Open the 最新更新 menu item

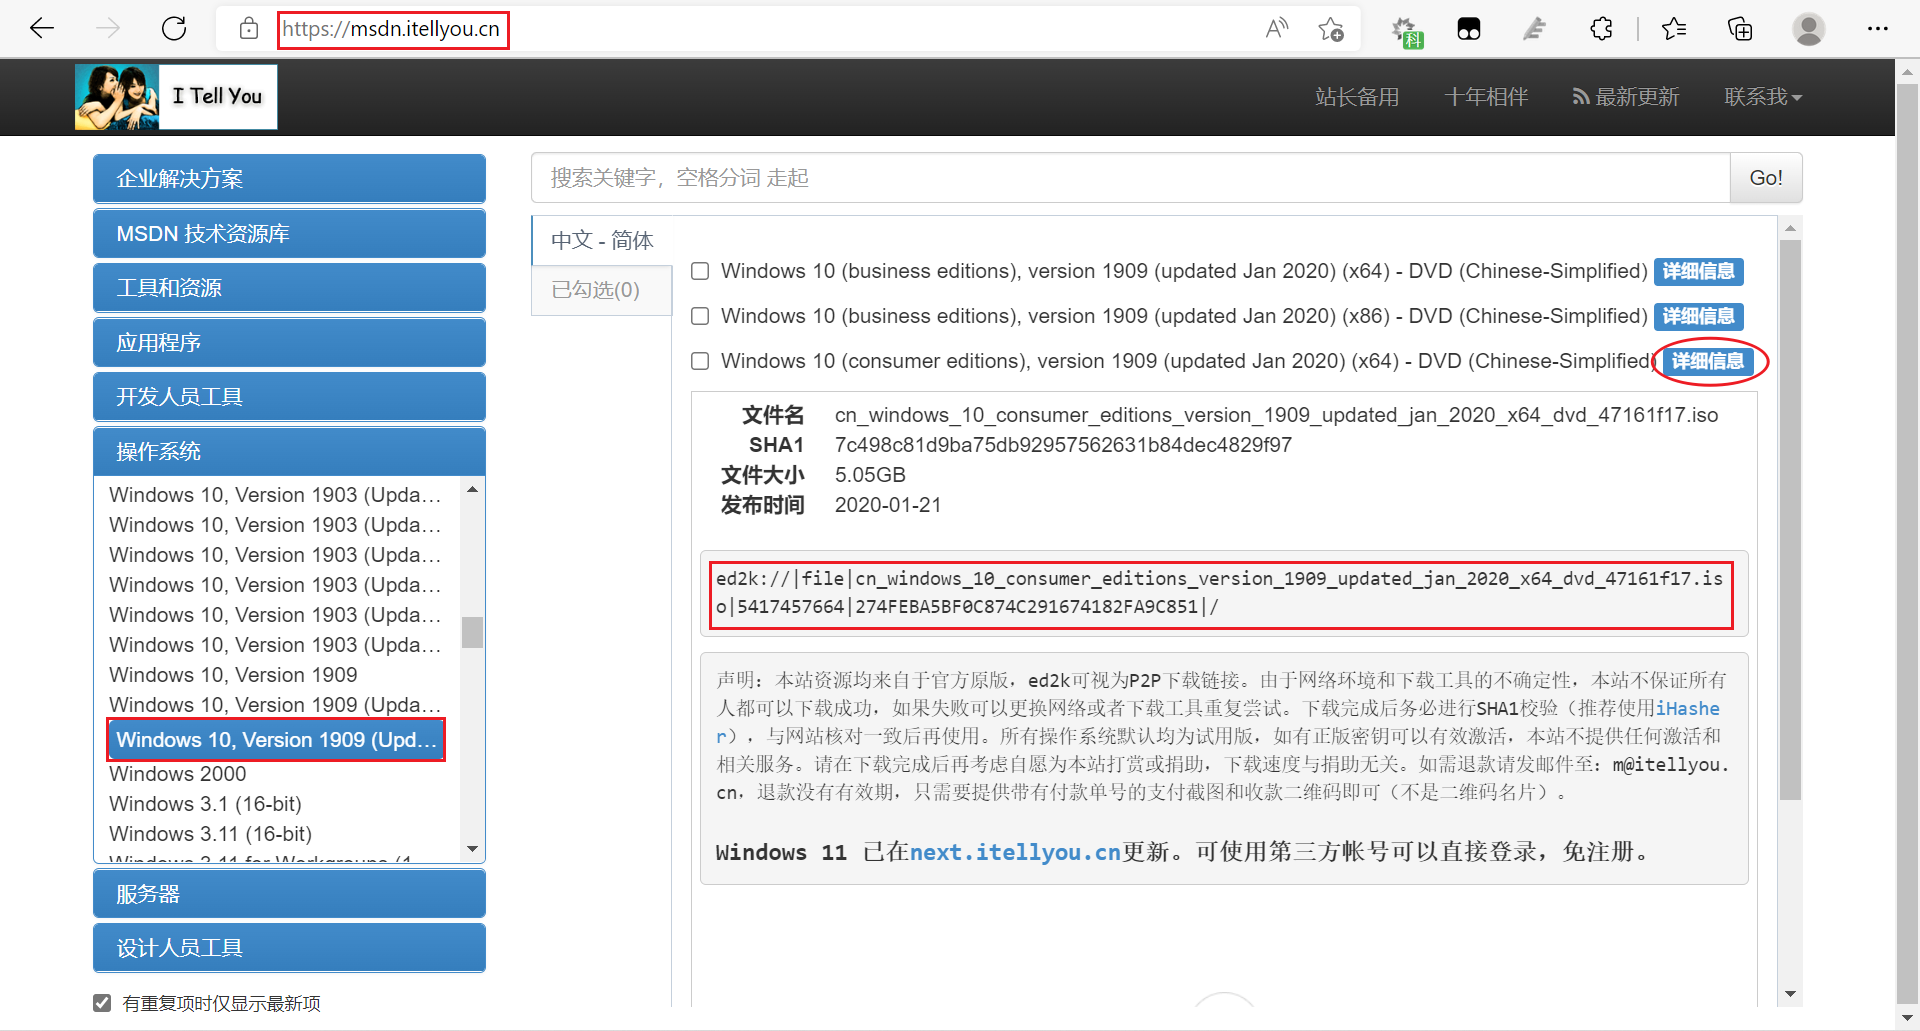pyautogui.click(x=1624, y=96)
